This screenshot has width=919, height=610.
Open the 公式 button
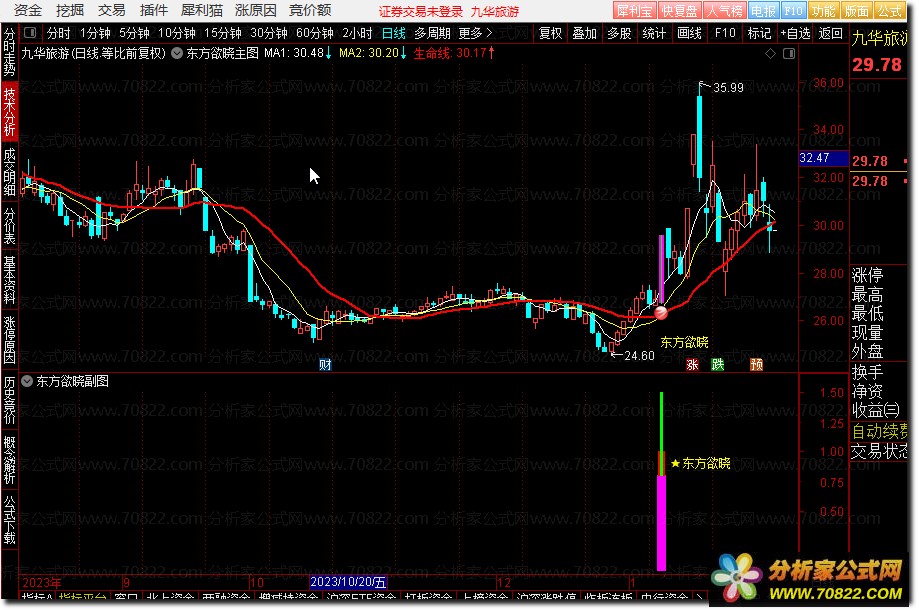point(889,11)
